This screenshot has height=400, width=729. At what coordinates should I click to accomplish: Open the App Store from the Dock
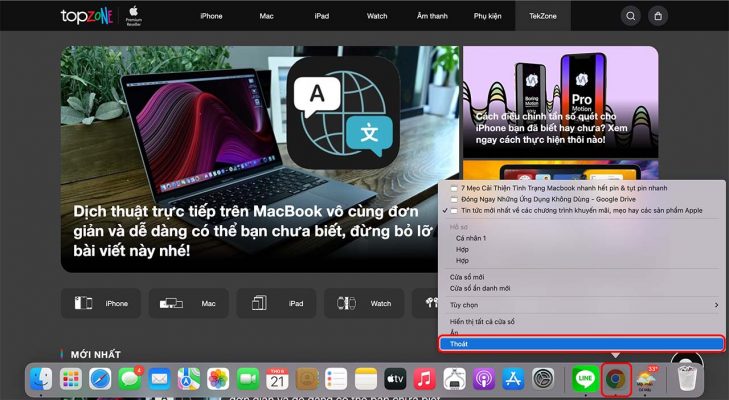513,379
